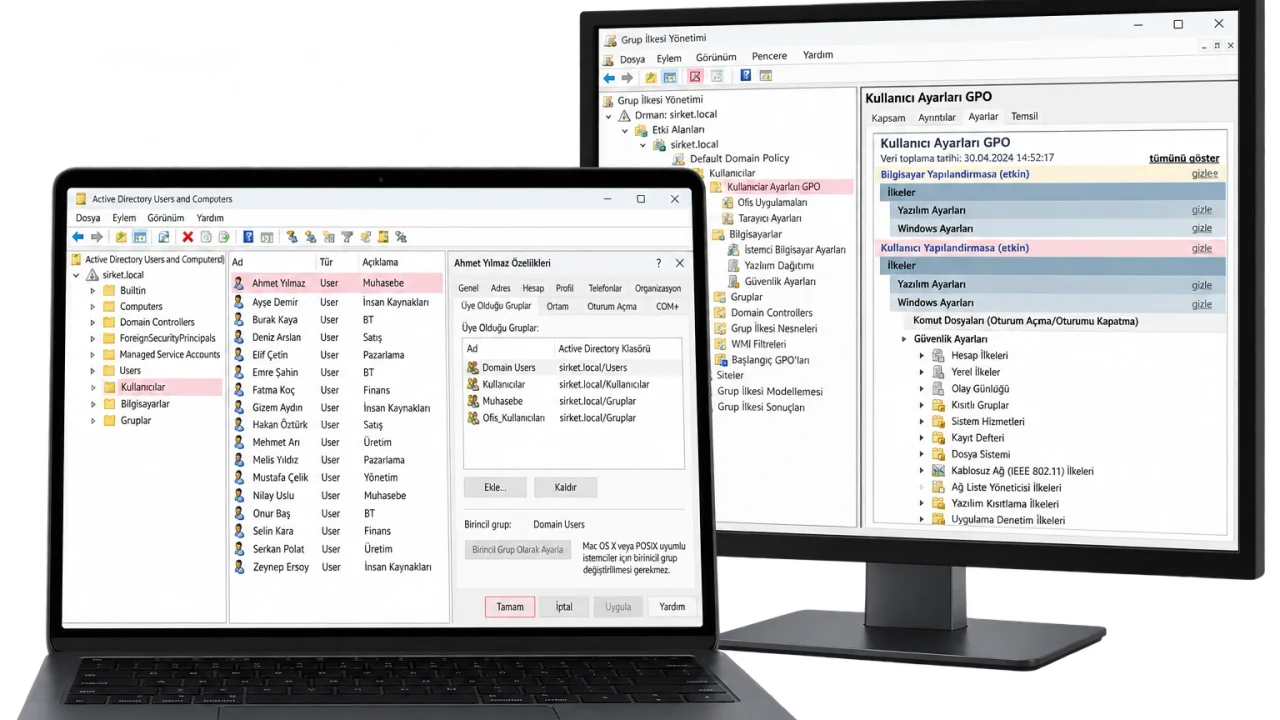Open the Temsil tab
1280x720 pixels.
[x=1024, y=116]
